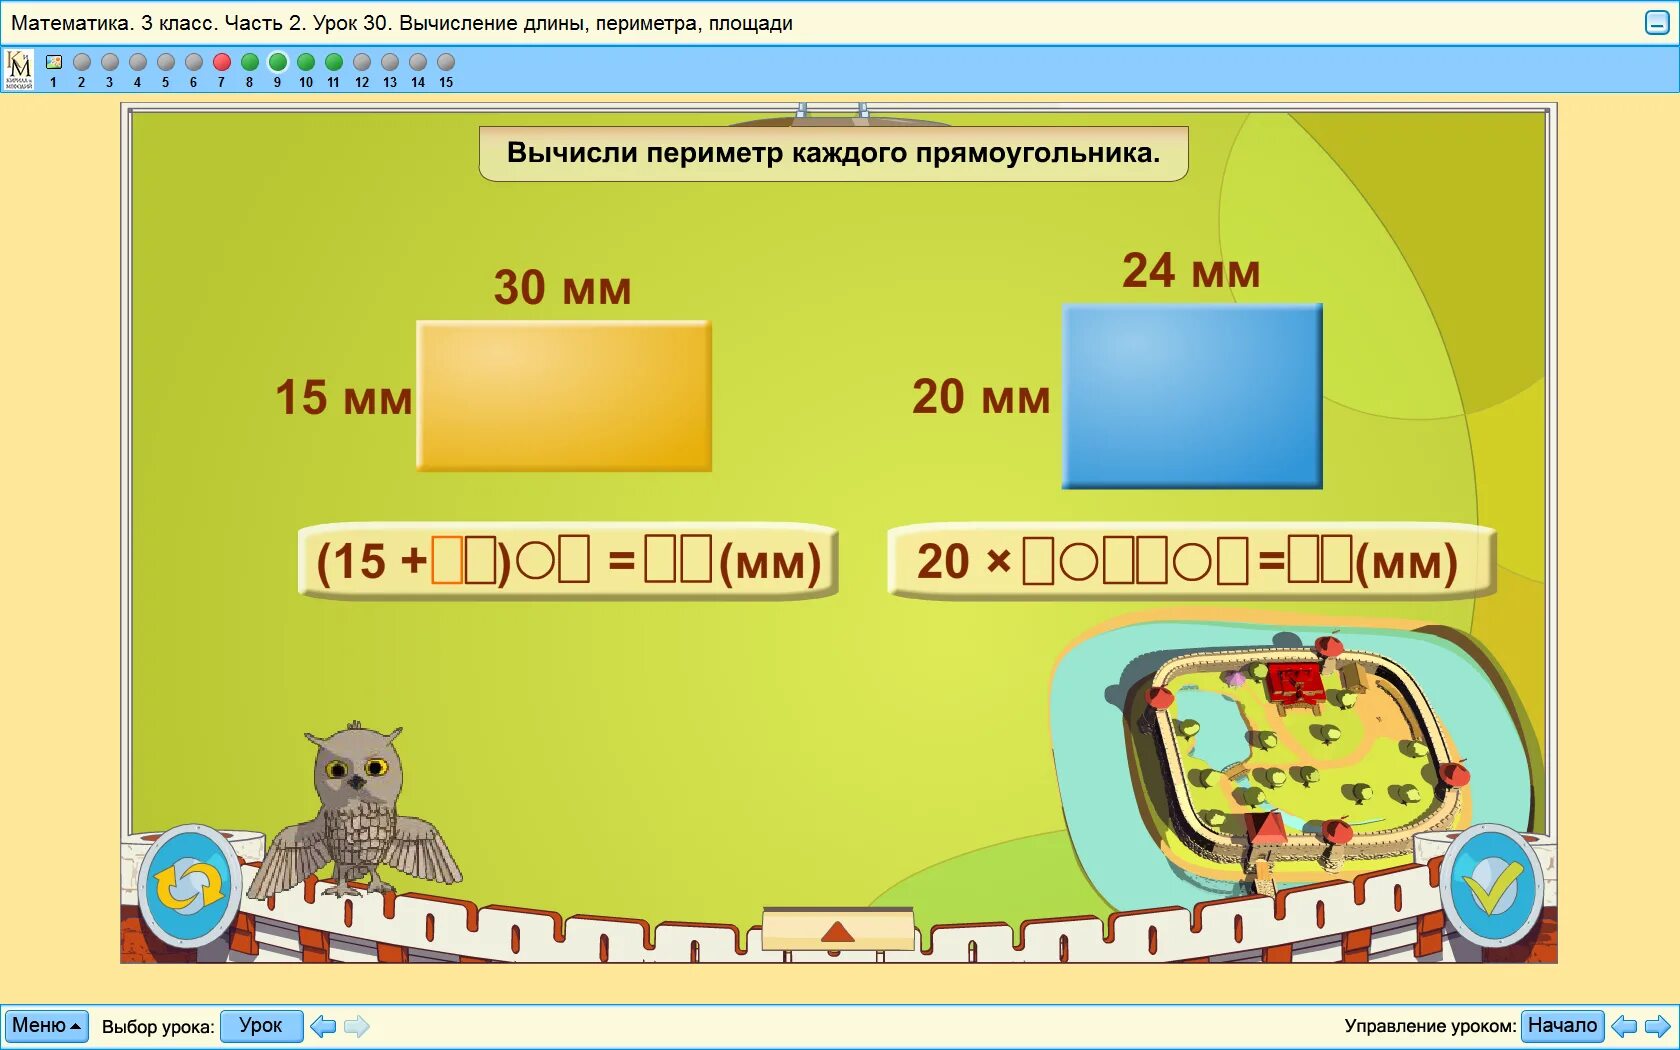Screen dimensions: 1680x1050
Task: Click the Начало button
Action: tap(1562, 1026)
